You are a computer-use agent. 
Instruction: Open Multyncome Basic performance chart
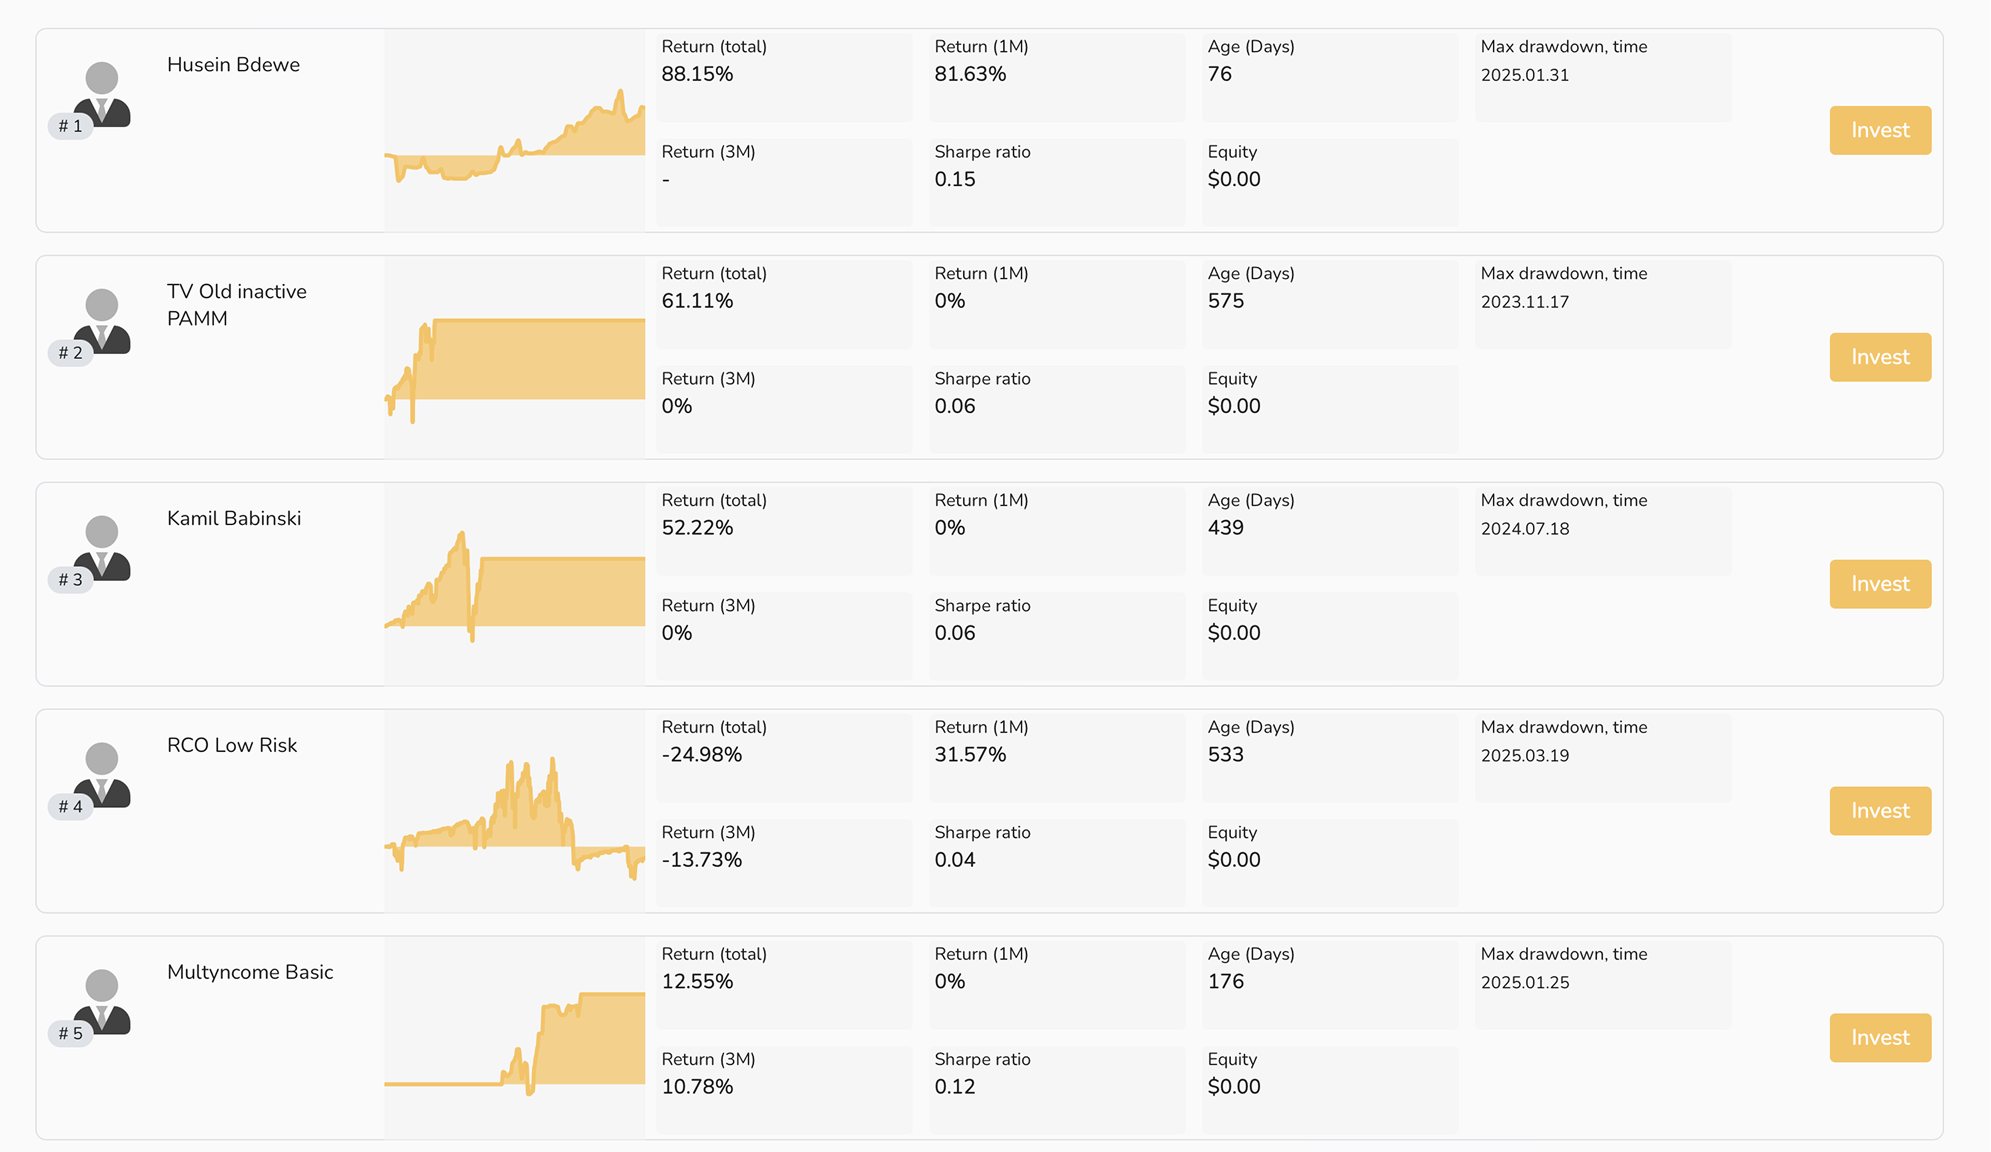[514, 1039]
